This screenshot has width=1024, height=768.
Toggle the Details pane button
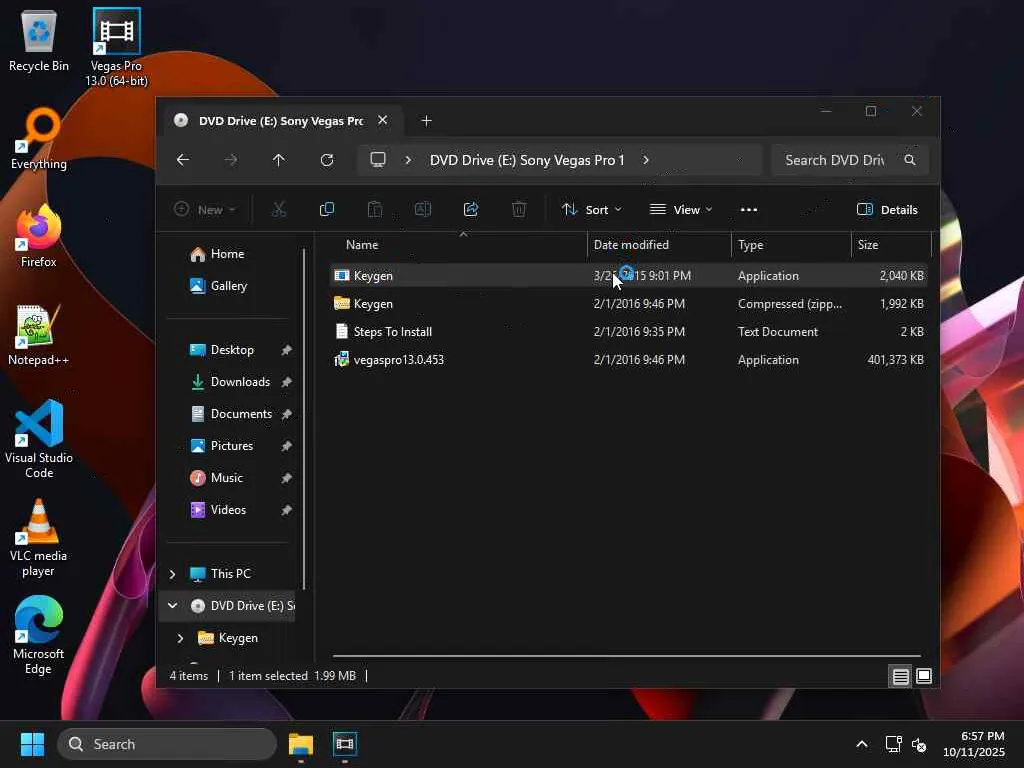click(x=887, y=210)
